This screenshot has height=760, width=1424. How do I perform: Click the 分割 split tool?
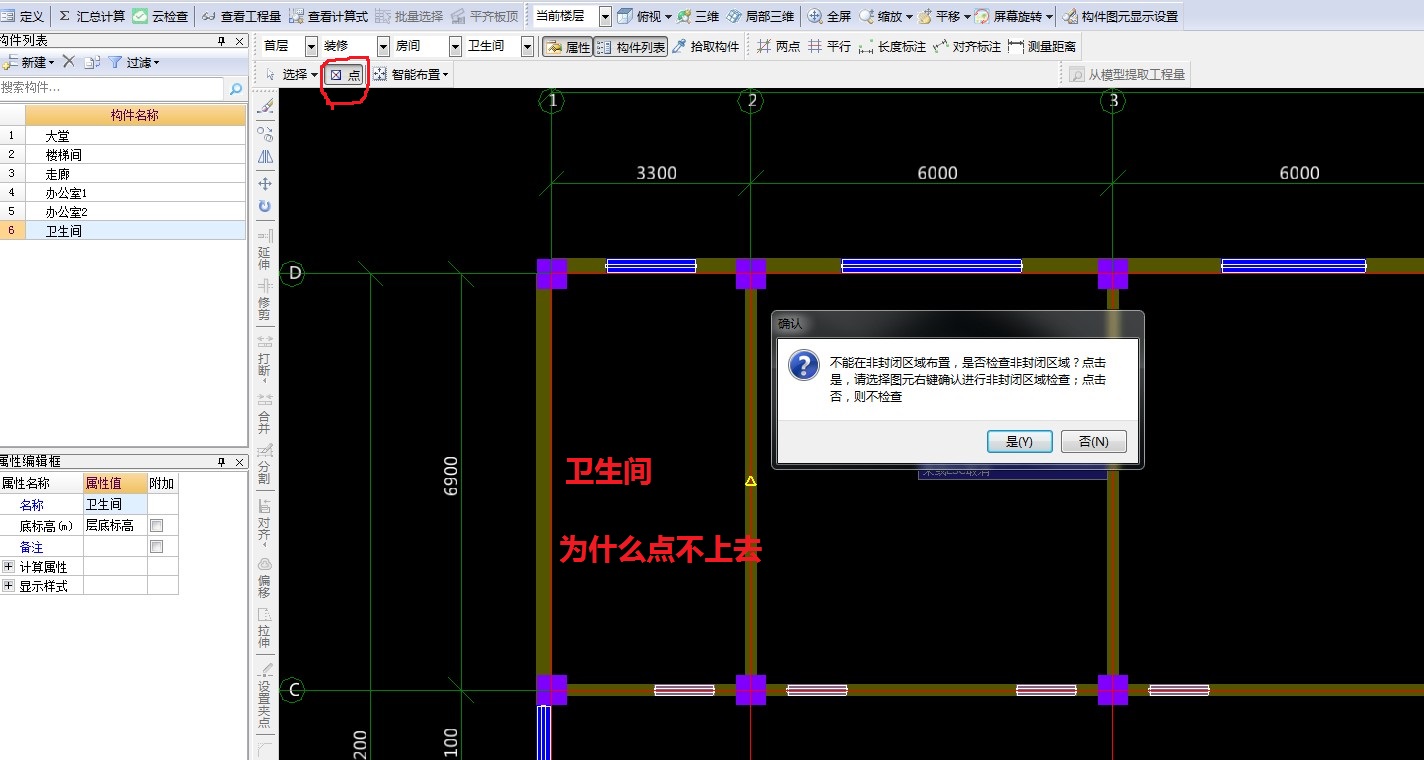(x=265, y=464)
